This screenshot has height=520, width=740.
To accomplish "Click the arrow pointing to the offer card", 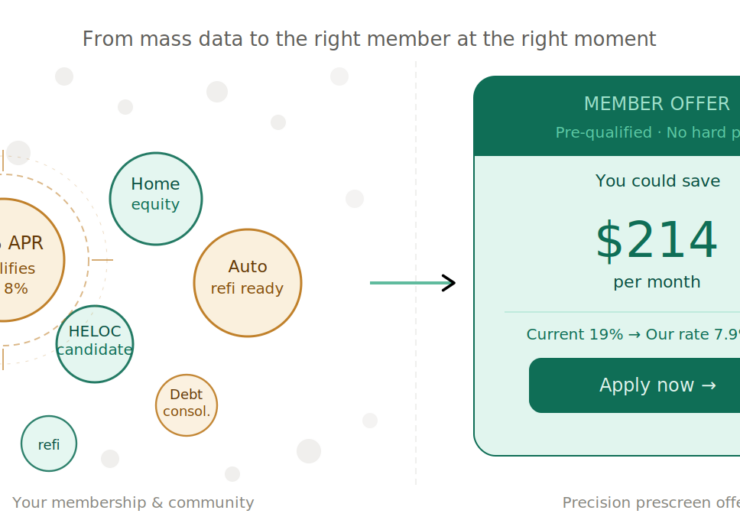I will (x=412, y=283).
